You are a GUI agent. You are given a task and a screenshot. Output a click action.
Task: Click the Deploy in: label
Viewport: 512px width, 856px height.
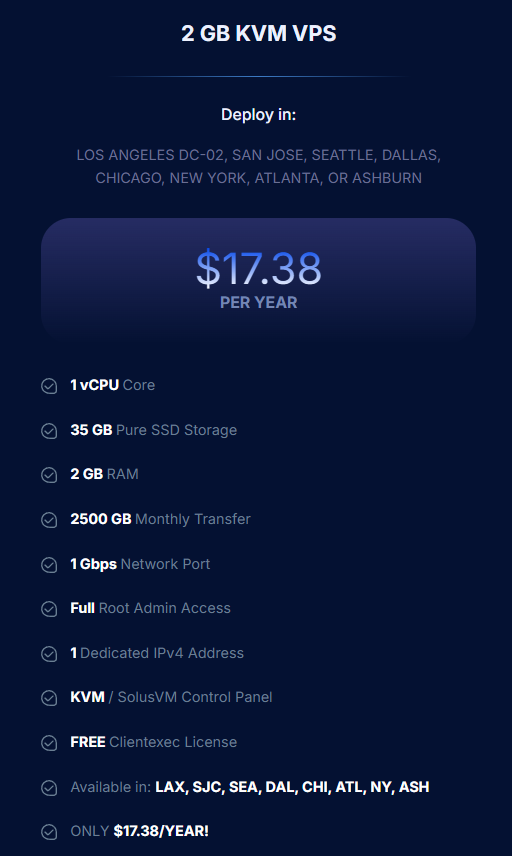(258, 115)
